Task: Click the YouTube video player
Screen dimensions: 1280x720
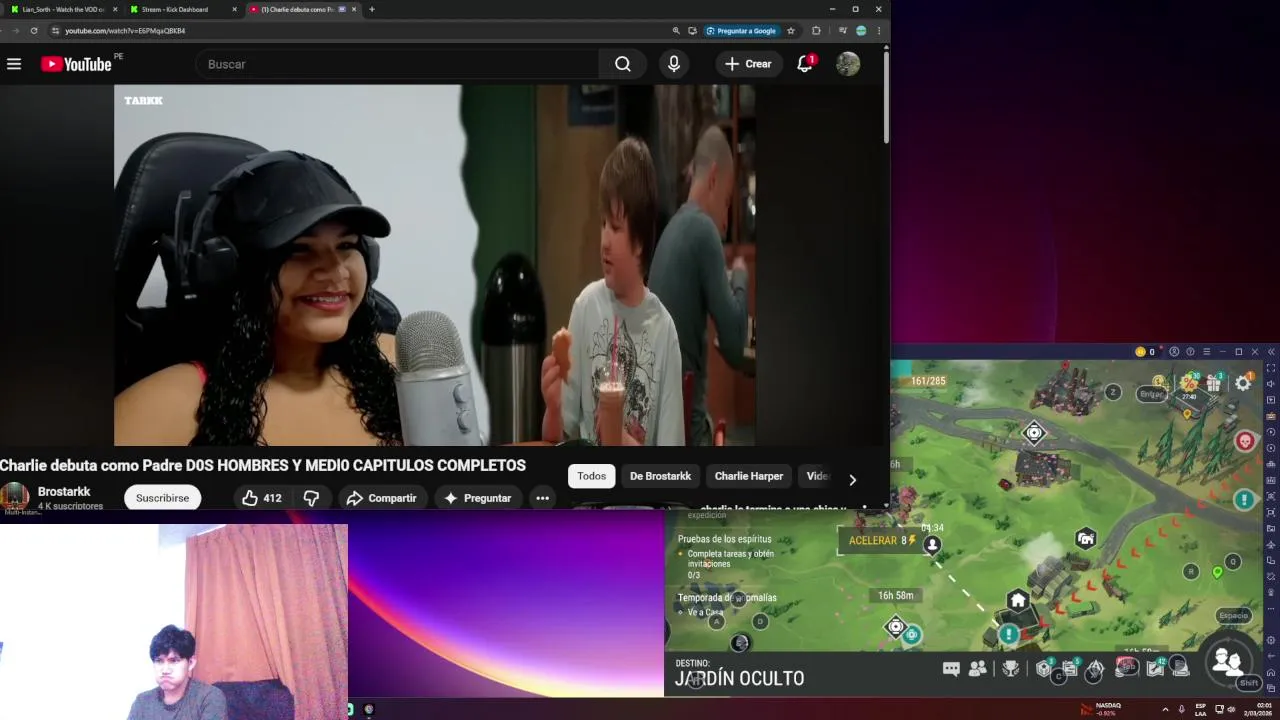Action: 434,265
